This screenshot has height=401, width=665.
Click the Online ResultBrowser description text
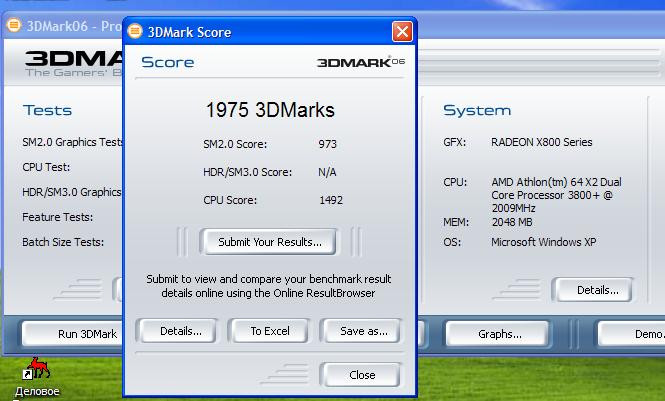(x=268, y=286)
